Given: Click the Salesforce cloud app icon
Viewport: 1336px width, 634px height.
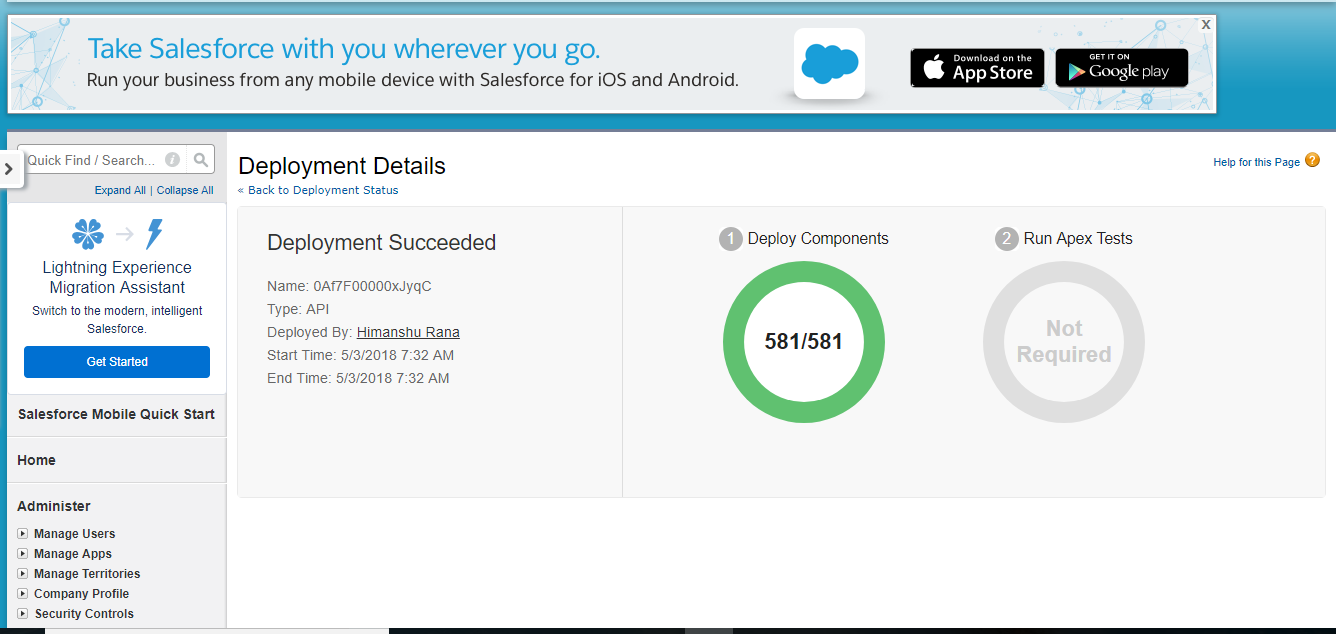Looking at the screenshot, I should tap(829, 64).
